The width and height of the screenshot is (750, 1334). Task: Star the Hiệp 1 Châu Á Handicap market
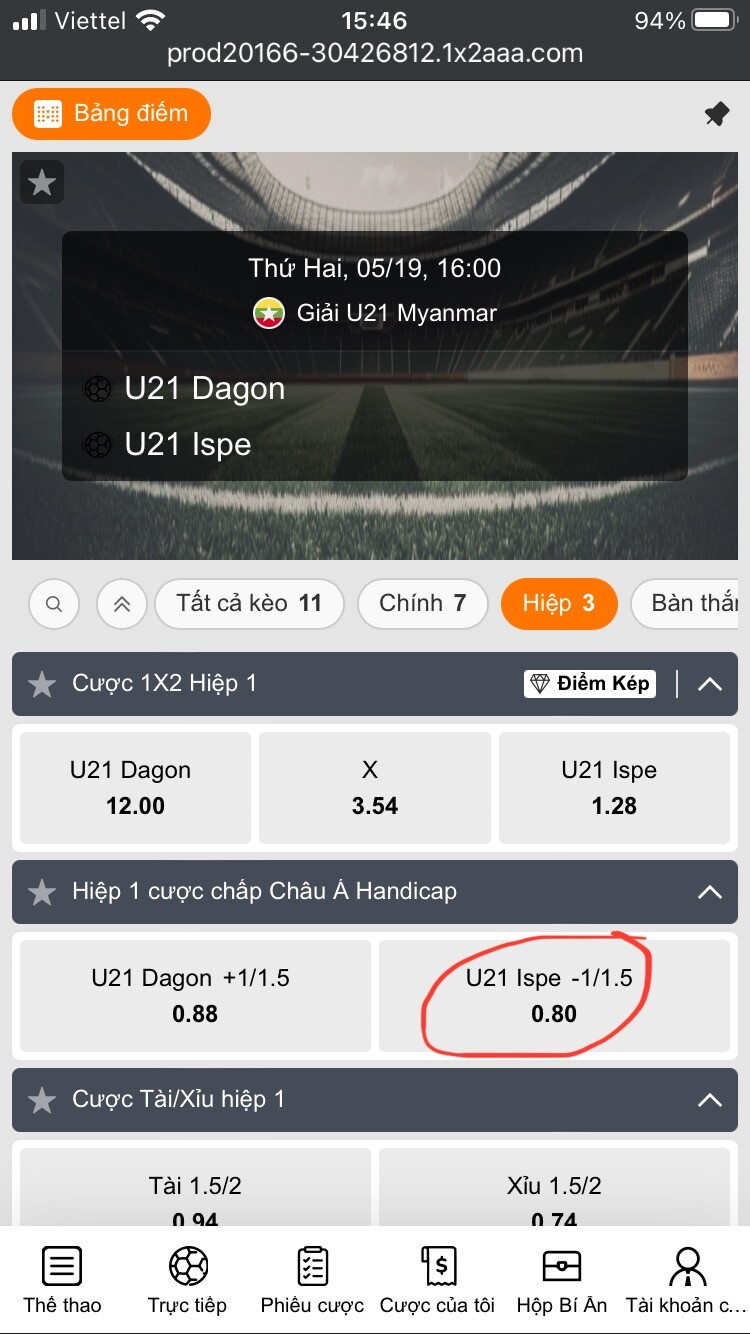pos(42,892)
